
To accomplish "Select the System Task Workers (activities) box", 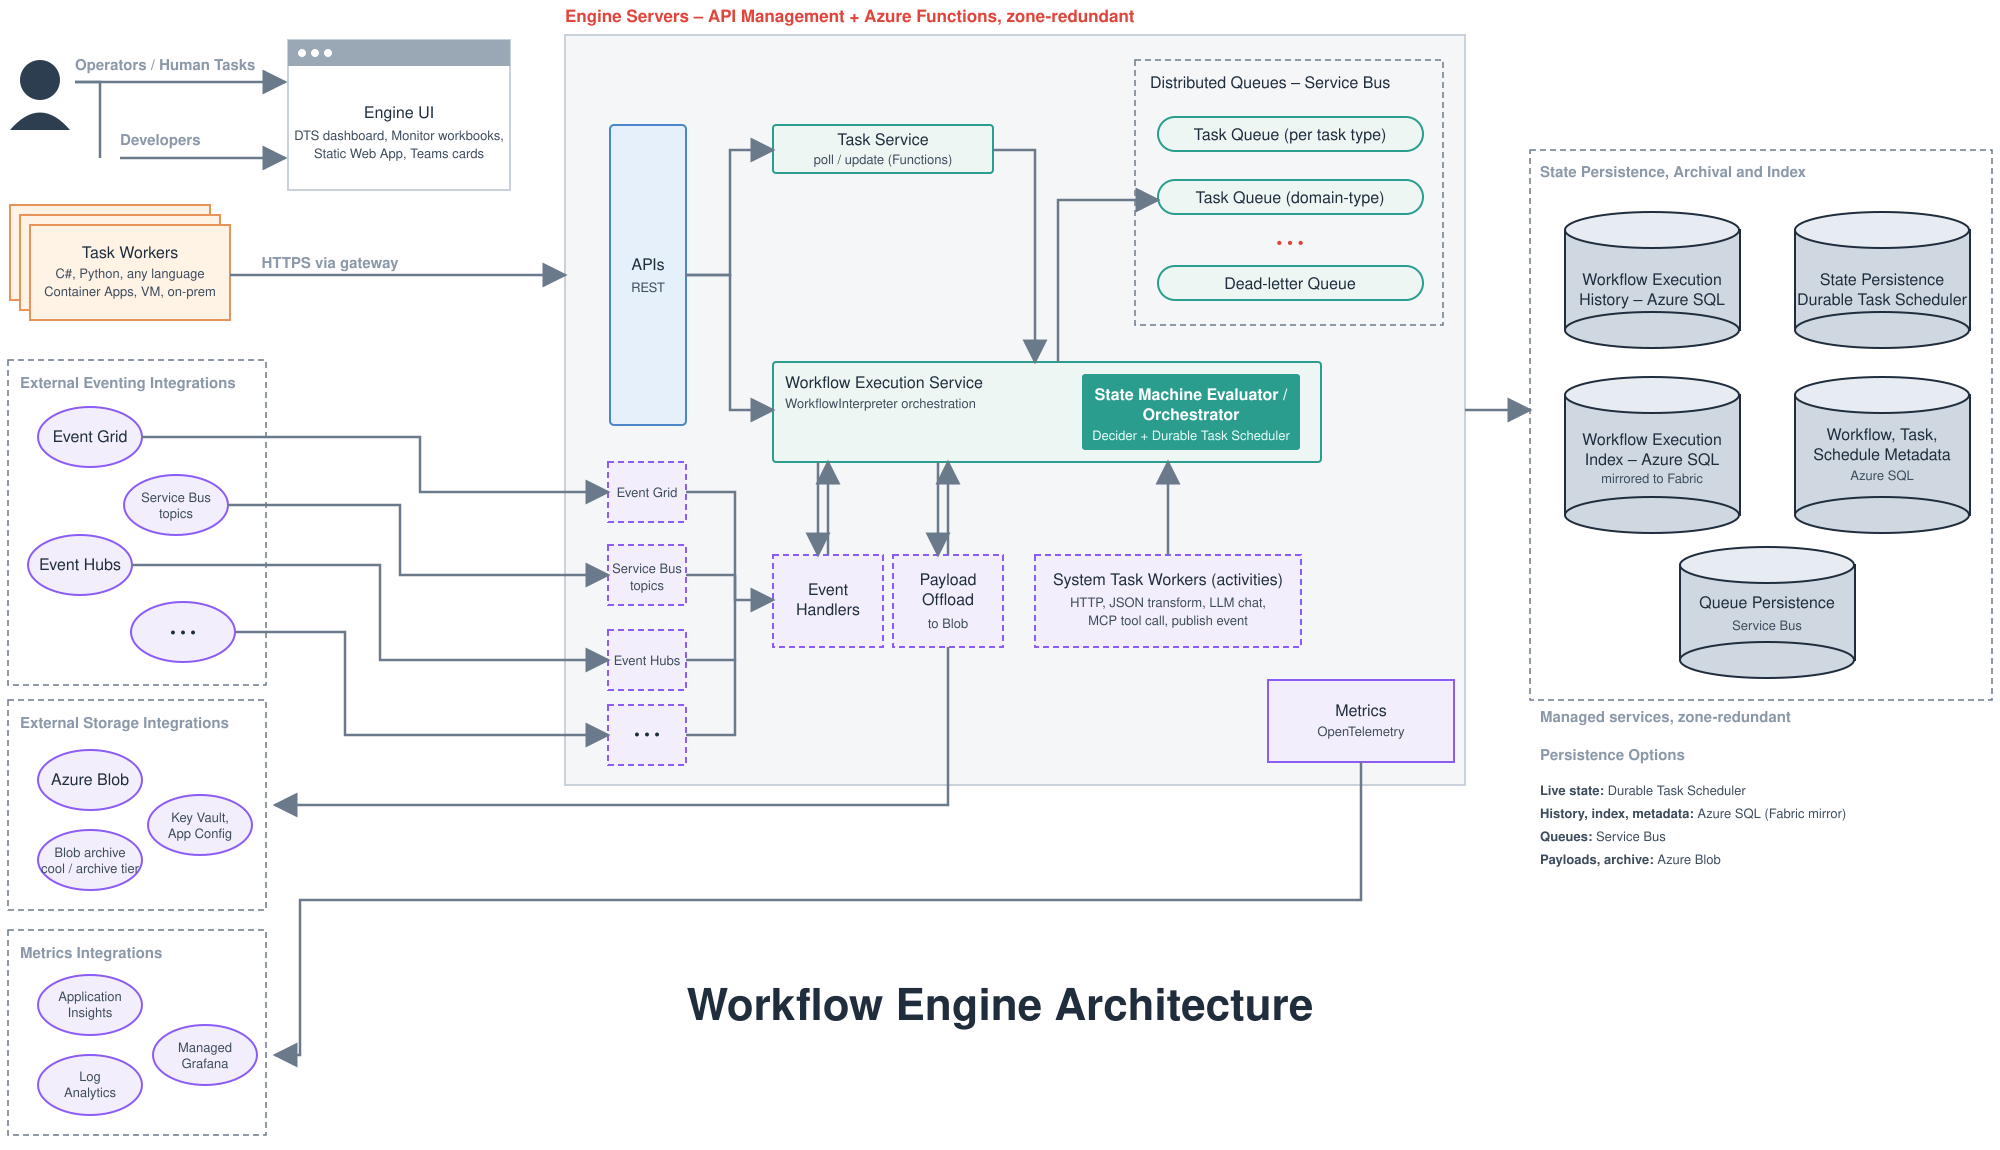I will [x=1168, y=601].
